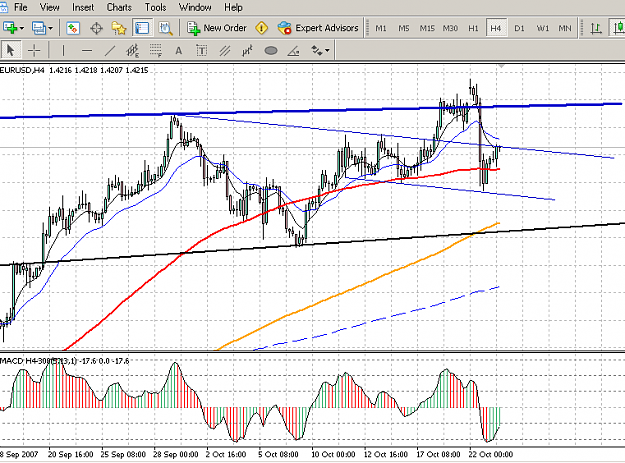Open the File menu
Viewport: 625px width, 463px height.
click(x=20, y=7)
